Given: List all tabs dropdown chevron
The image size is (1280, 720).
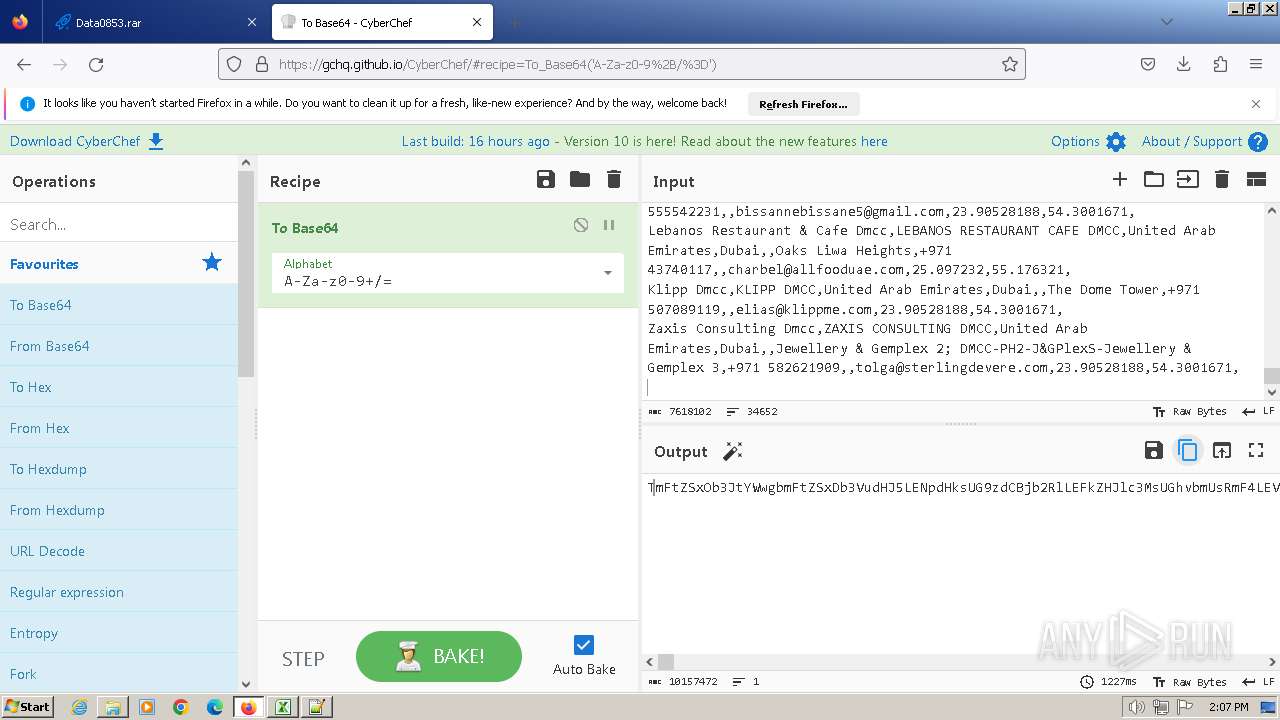Looking at the screenshot, I should [x=1166, y=22].
